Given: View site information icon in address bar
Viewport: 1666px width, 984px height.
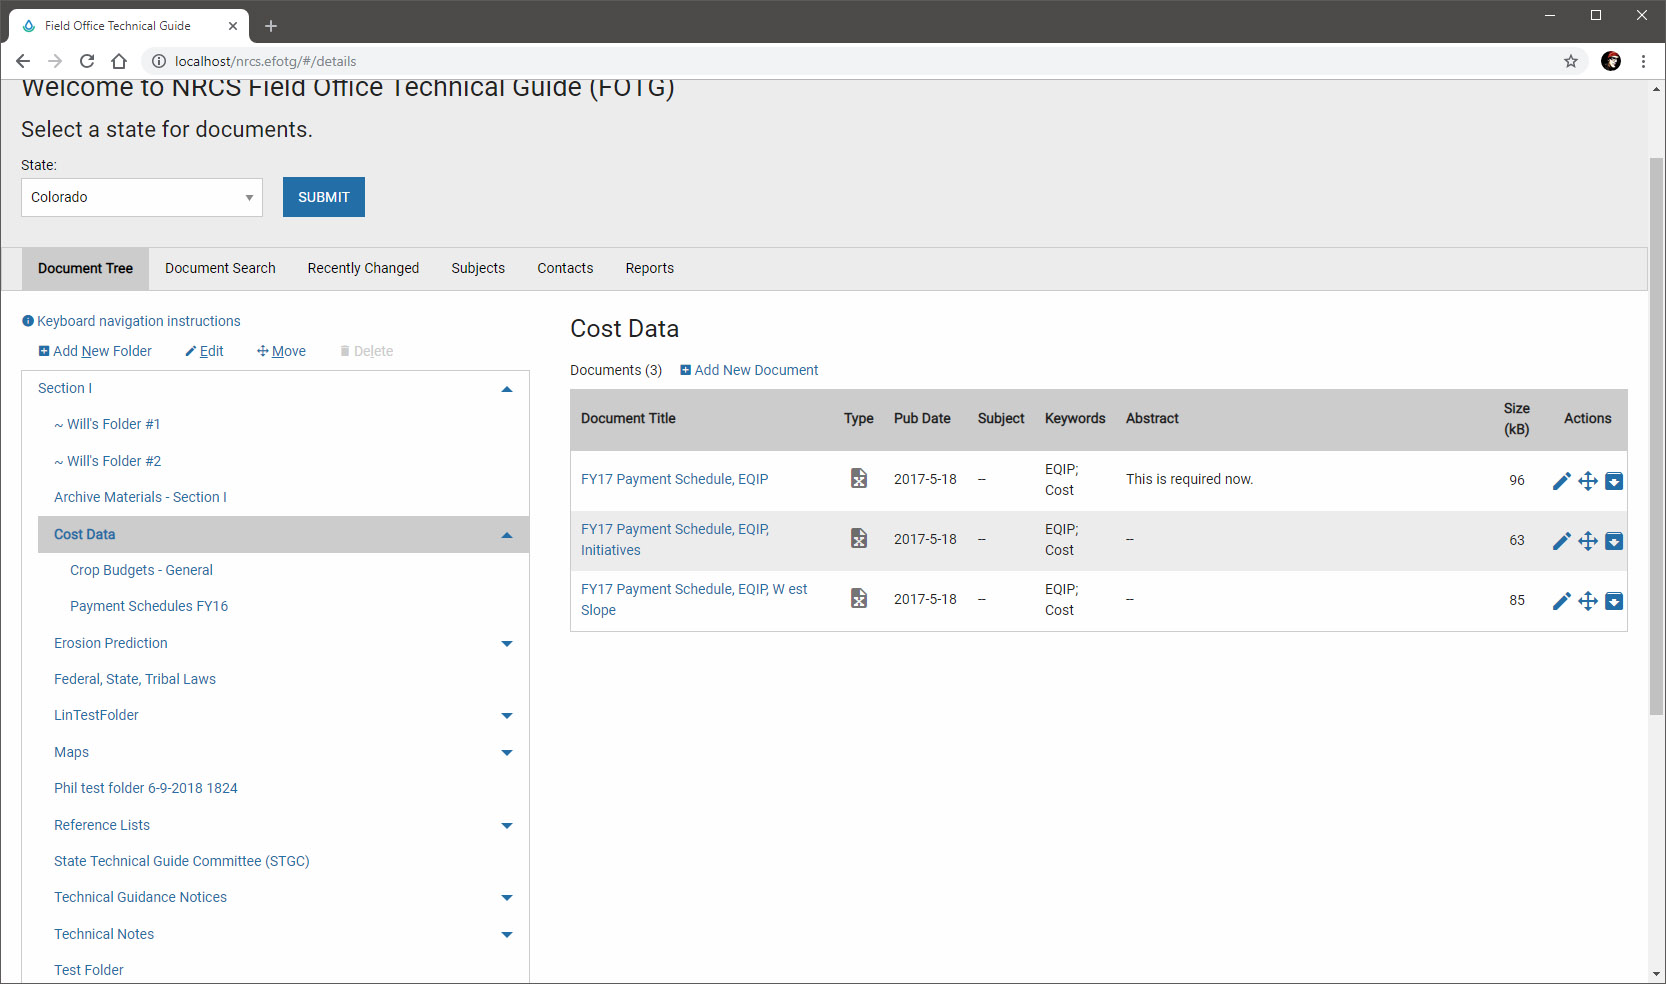Looking at the screenshot, I should [x=158, y=61].
